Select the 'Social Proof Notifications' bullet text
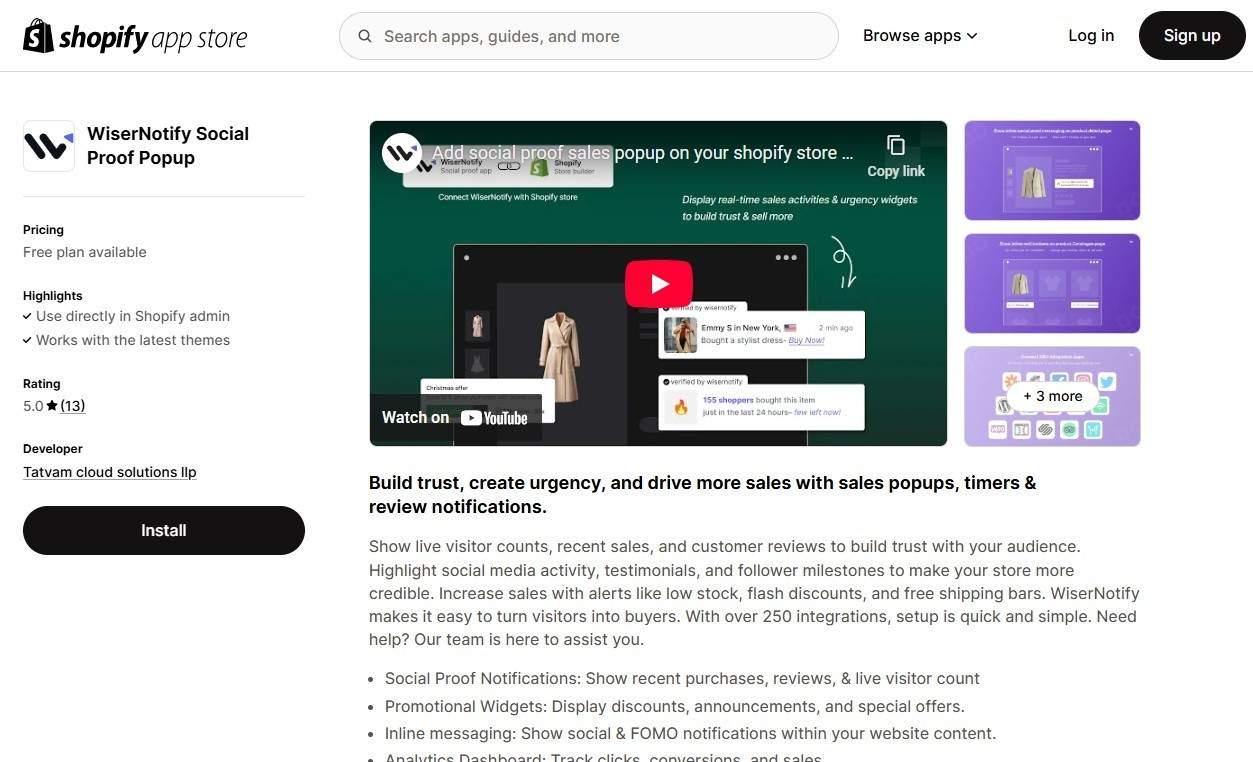The image size is (1253, 762). pyautogui.click(x=682, y=678)
